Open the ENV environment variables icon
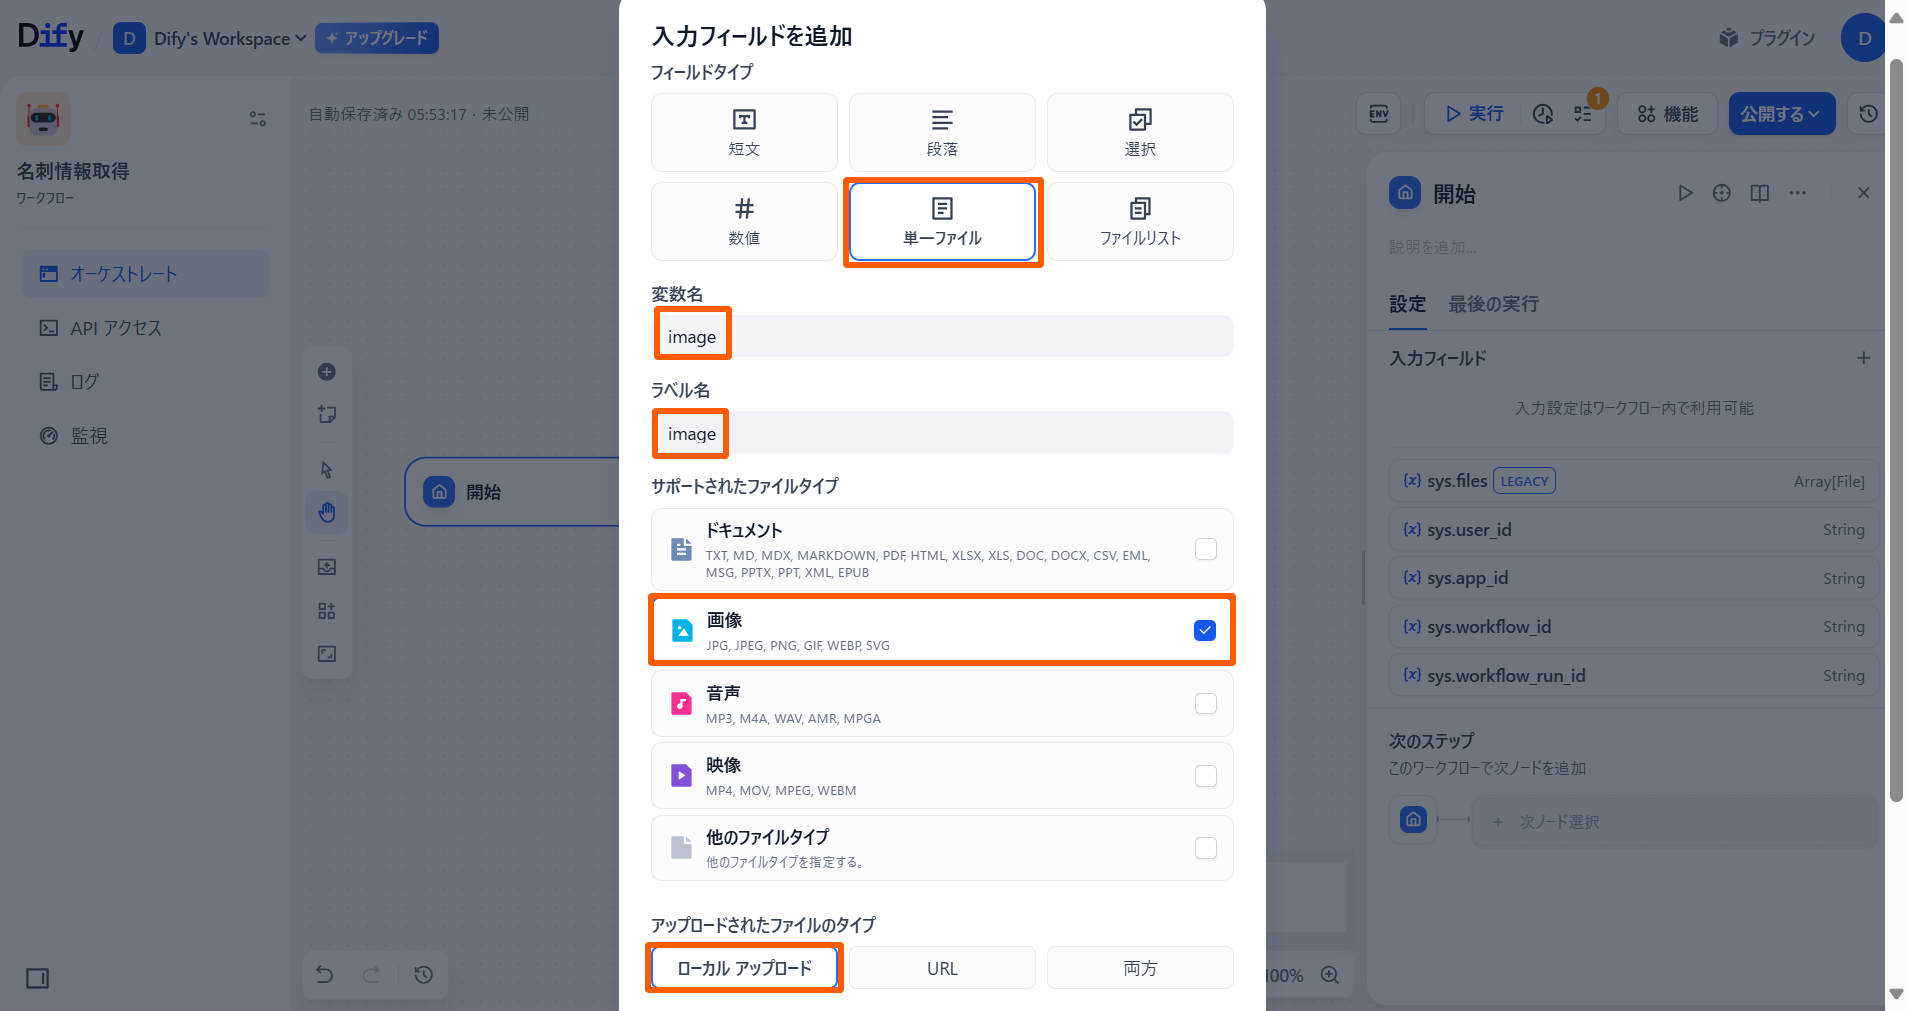The height and width of the screenshot is (1011, 1908). tap(1379, 114)
